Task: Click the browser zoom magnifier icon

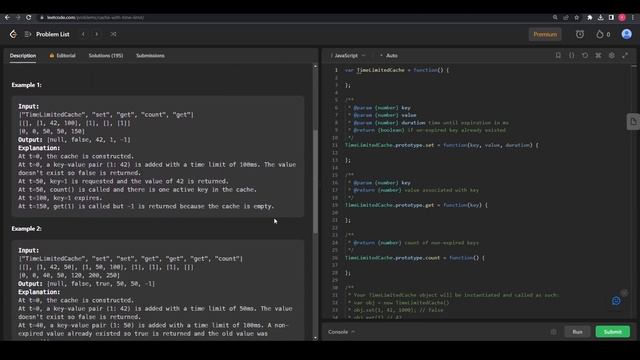Action: tap(555, 18)
